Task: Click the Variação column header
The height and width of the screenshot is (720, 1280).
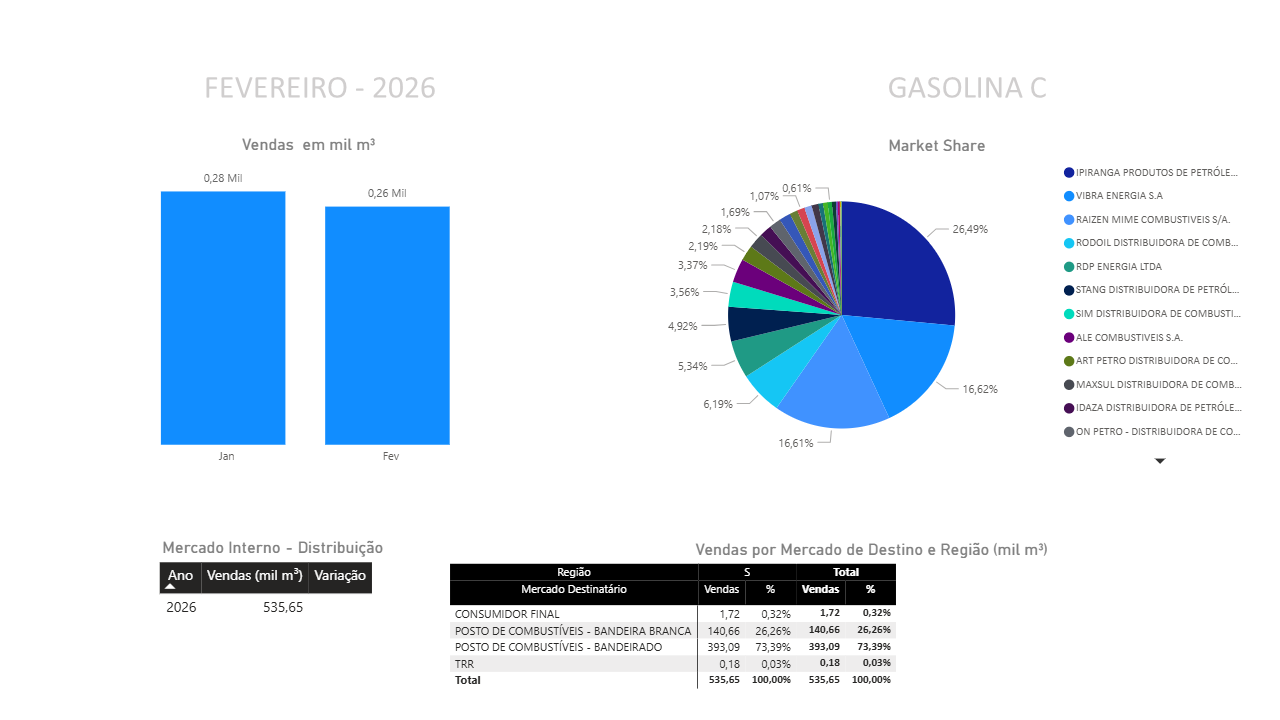Action: click(x=340, y=576)
